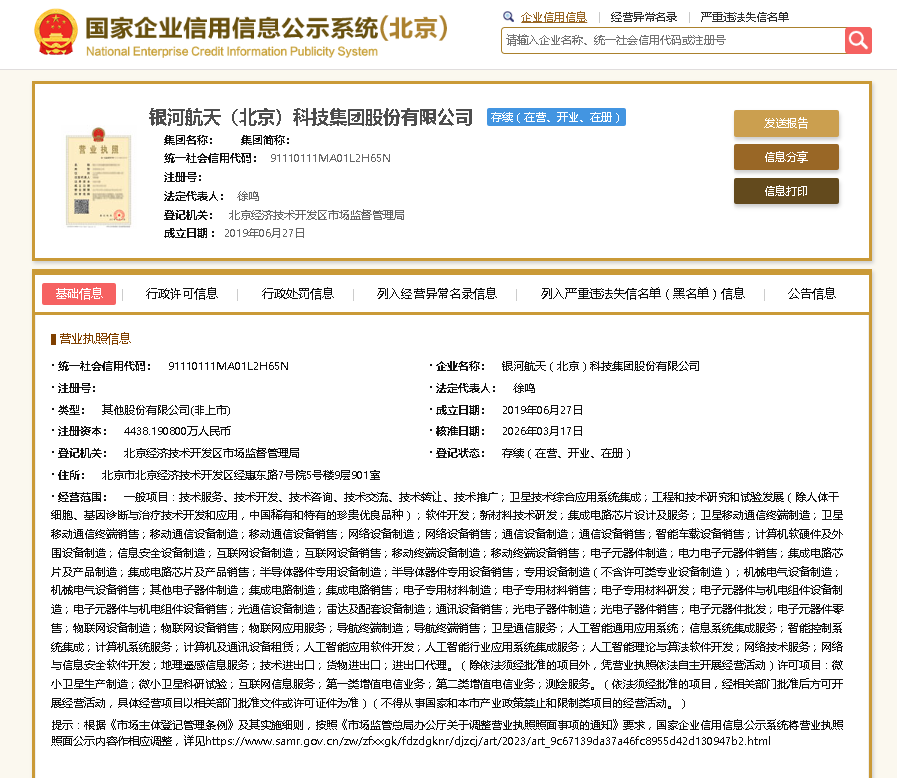Click the business license thumbnail image
Image resolution: width=897 pixels, height=778 pixels.
tap(98, 174)
